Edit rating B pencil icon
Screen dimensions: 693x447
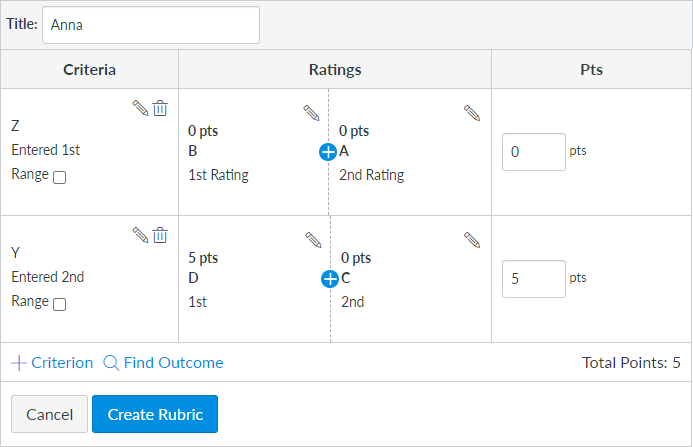tap(312, 113)
